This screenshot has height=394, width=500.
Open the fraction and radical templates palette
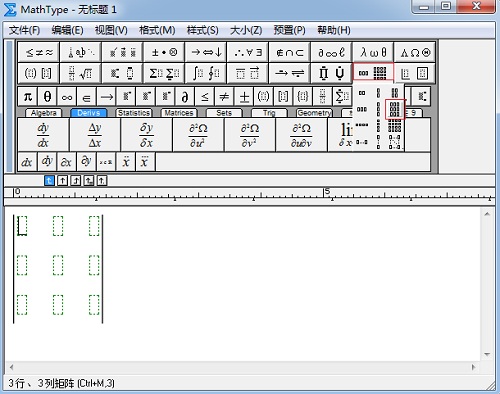(81, 73)
